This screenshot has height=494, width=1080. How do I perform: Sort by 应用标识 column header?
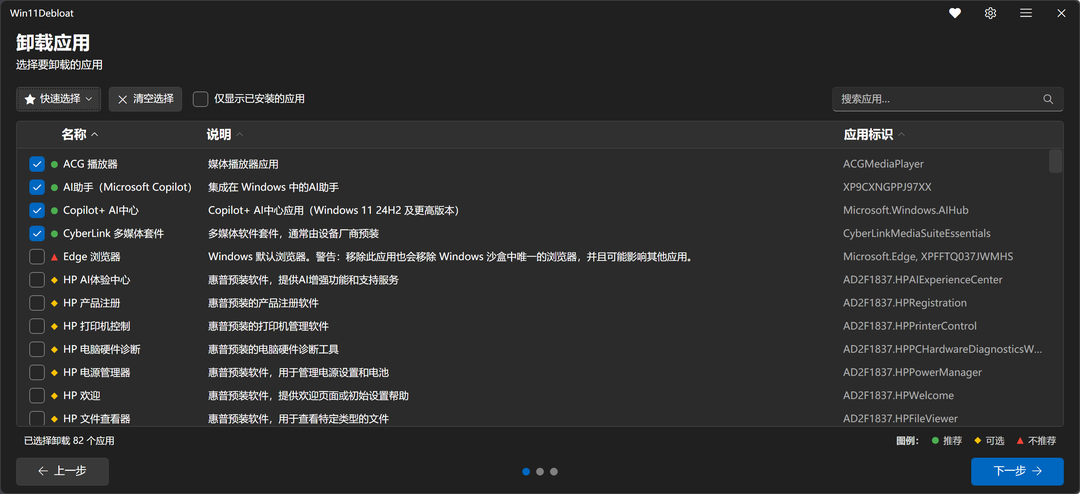click(x=874, y=134)
